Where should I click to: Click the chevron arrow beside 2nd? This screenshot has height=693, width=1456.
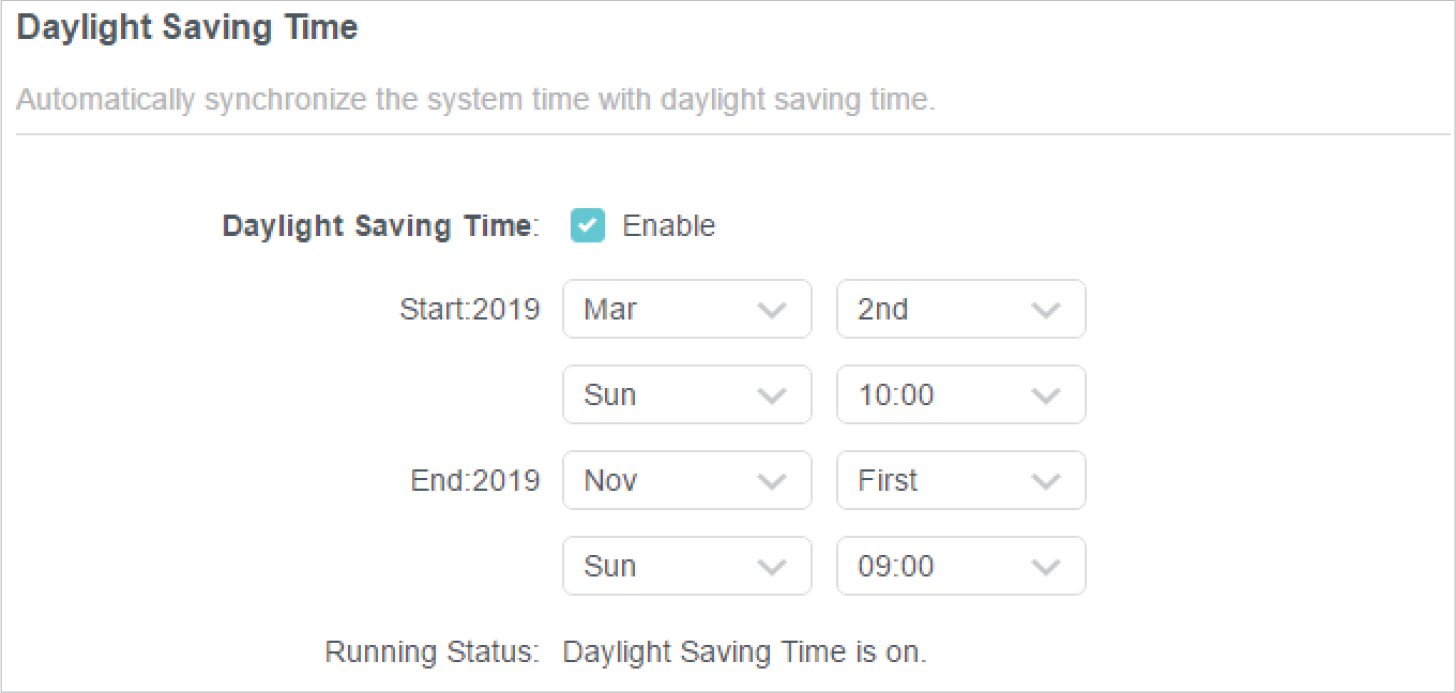click(x=1045, y=310)
